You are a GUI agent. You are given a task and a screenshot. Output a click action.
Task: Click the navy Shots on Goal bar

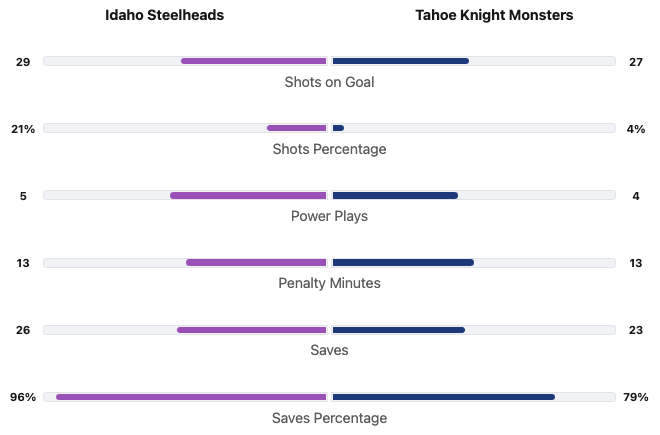click(x=400, y=61)
